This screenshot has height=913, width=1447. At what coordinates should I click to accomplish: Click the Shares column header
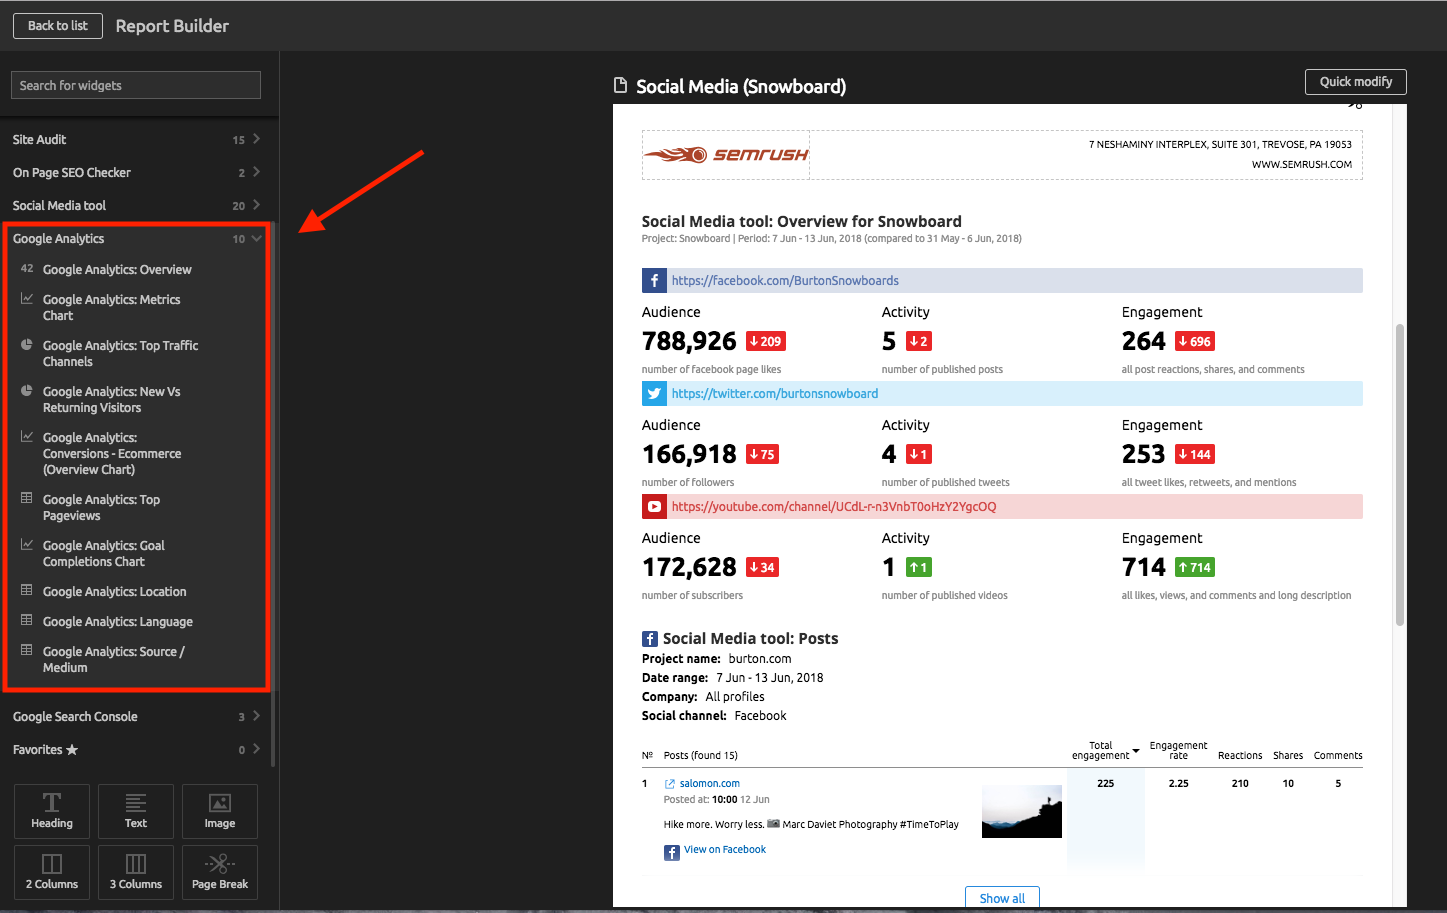1288,756
